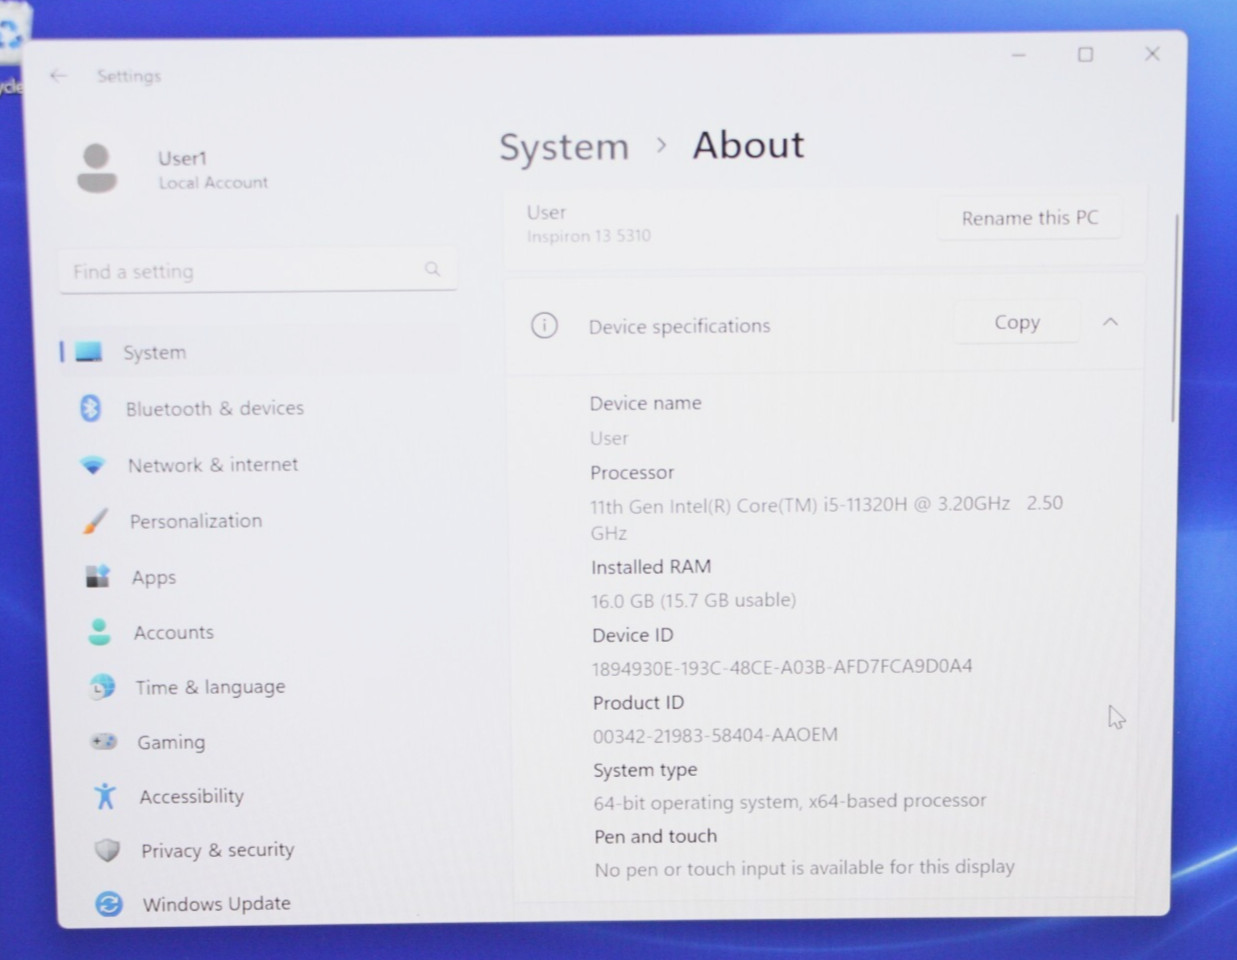Screen dimensions: 1237x960
Task: Click Rename this PC button
Action: tap(1030, 218)
